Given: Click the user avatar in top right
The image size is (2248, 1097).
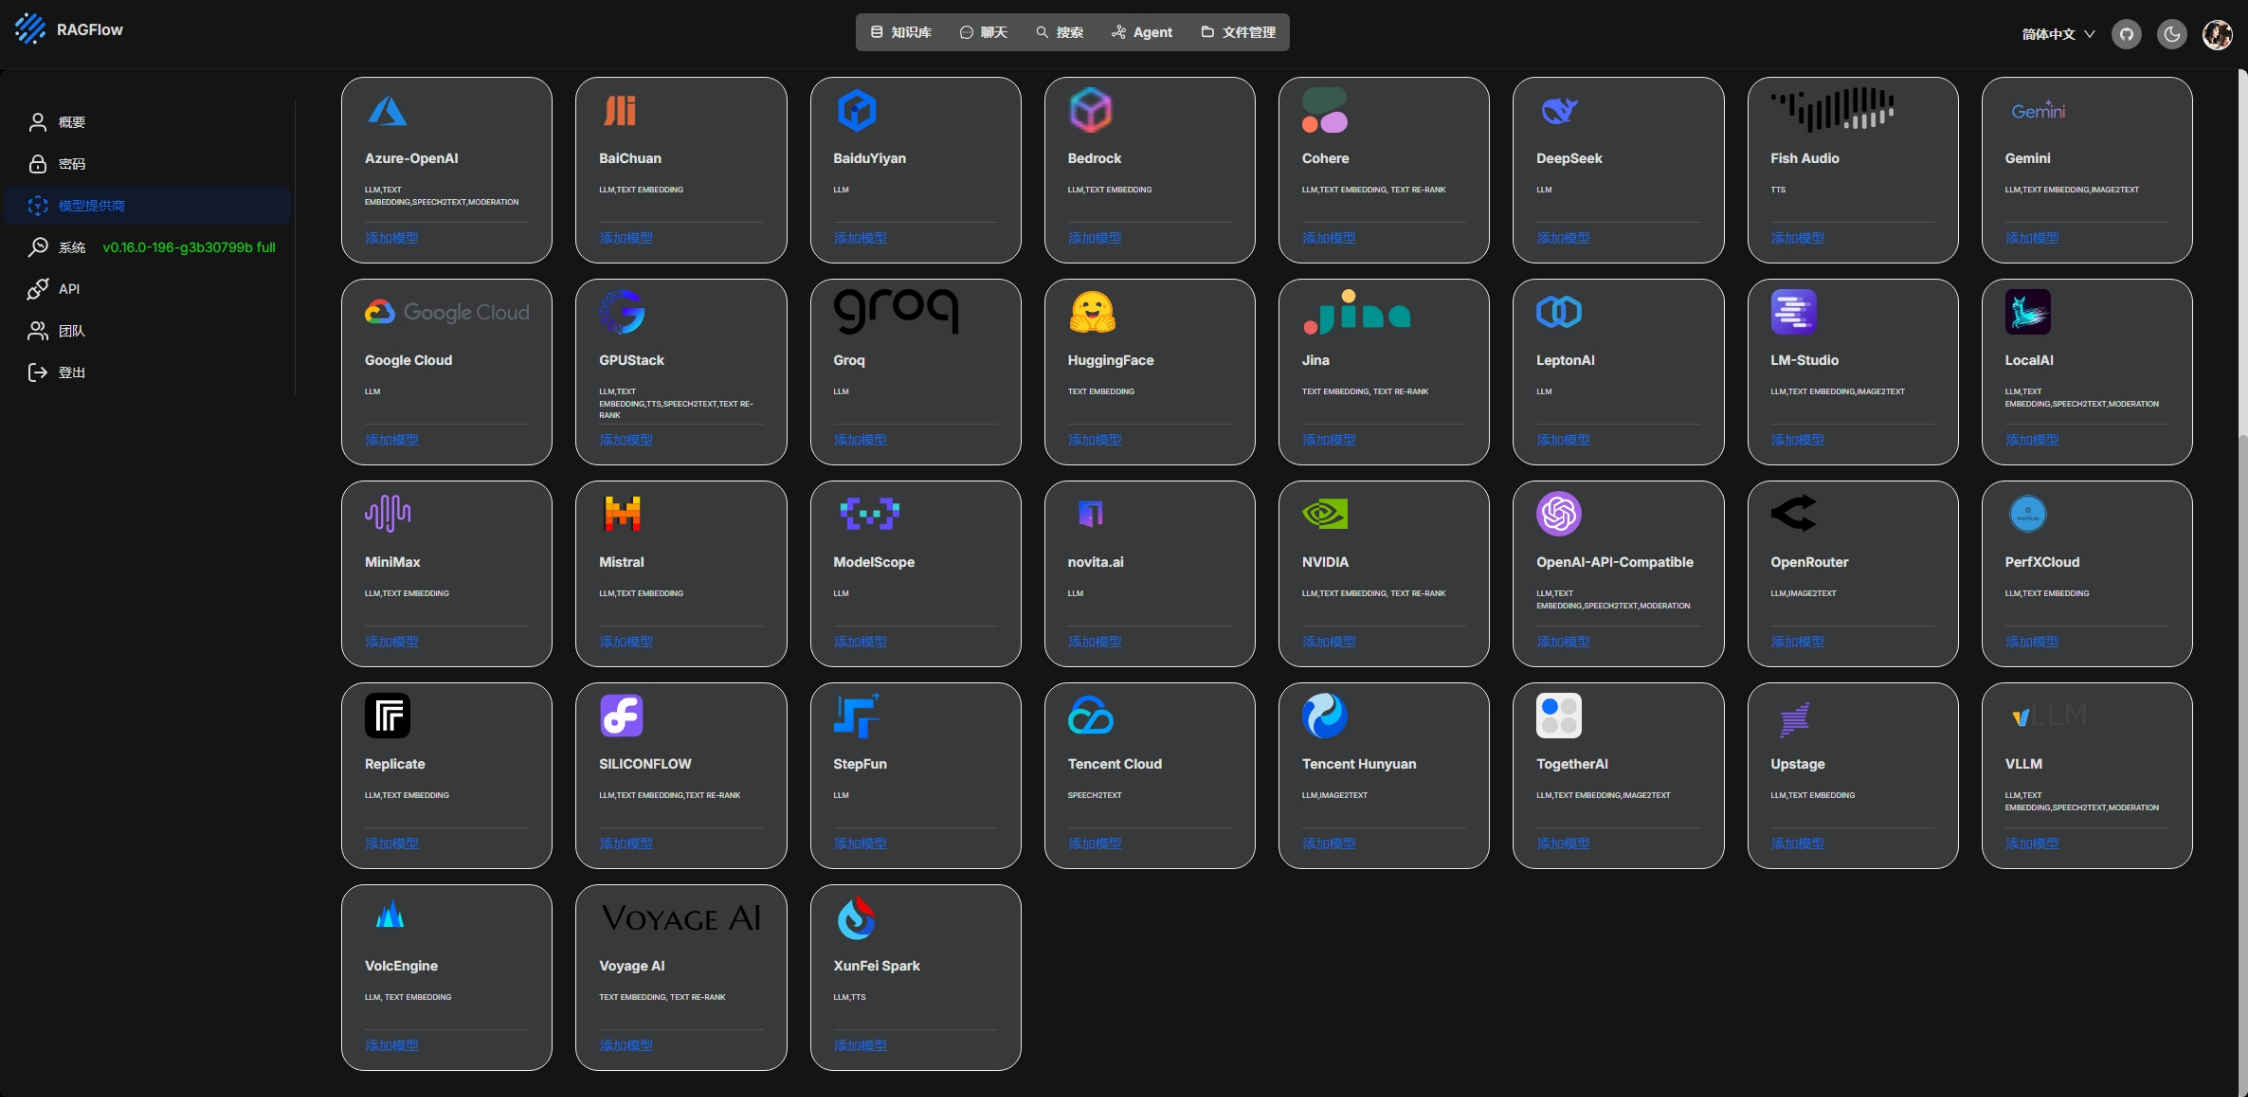Looking at the screenshot, I should (x=2217, y=34).
